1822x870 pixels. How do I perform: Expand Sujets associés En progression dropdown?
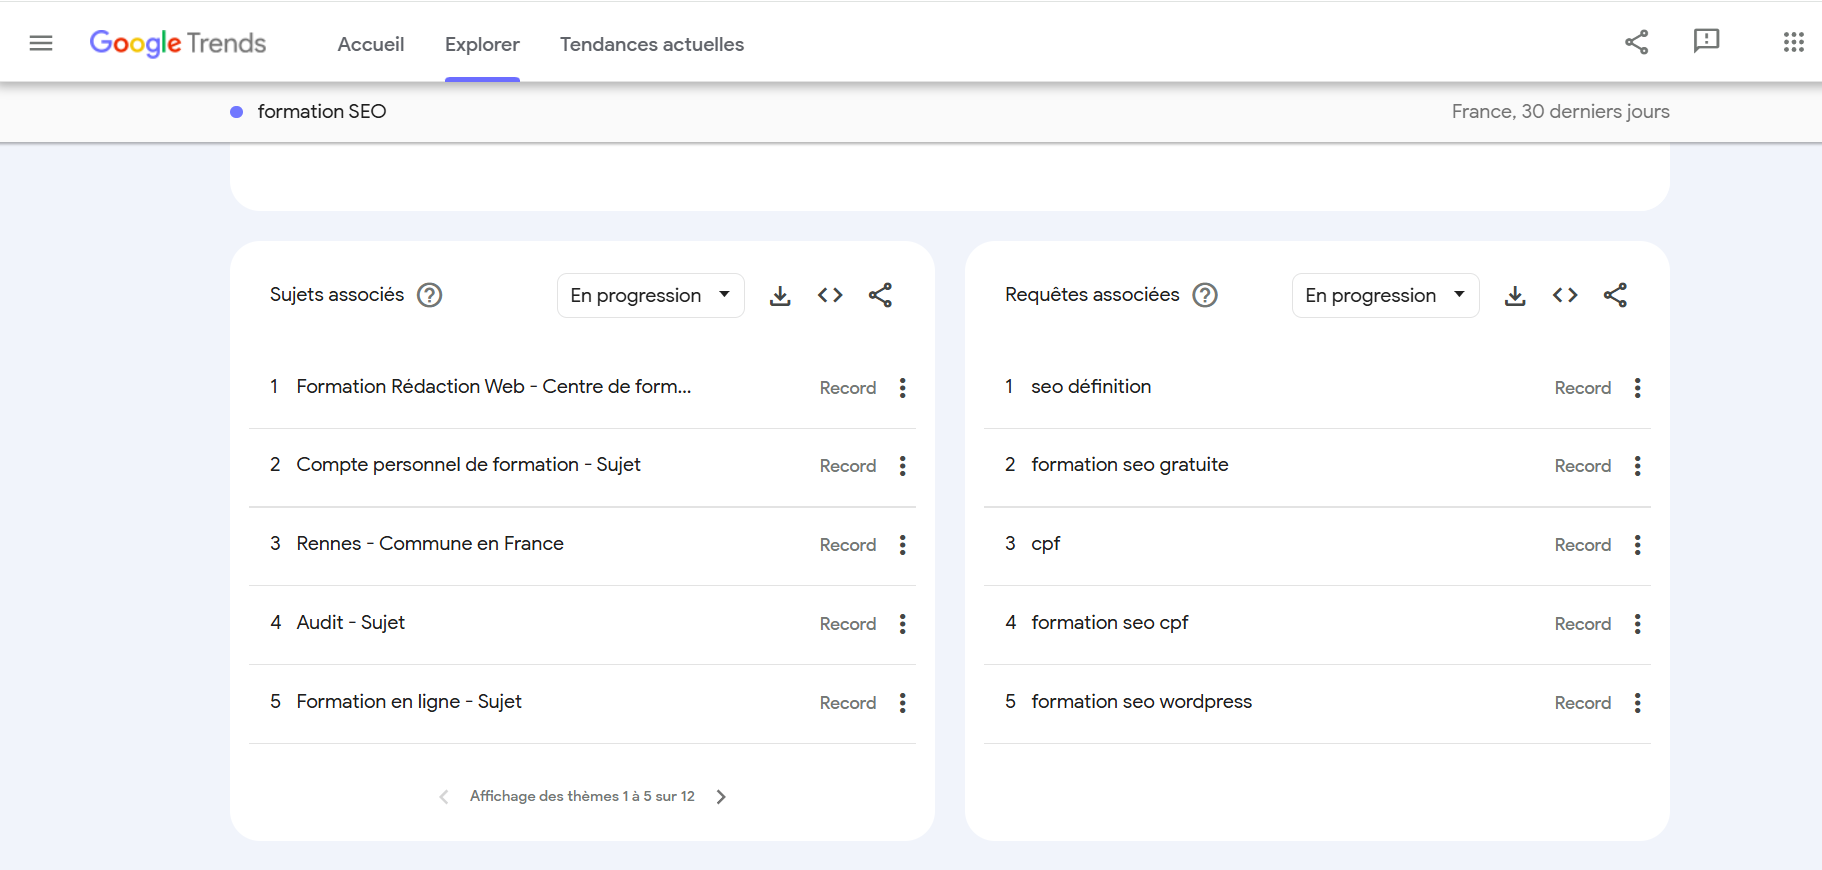[x=650, y=295]
